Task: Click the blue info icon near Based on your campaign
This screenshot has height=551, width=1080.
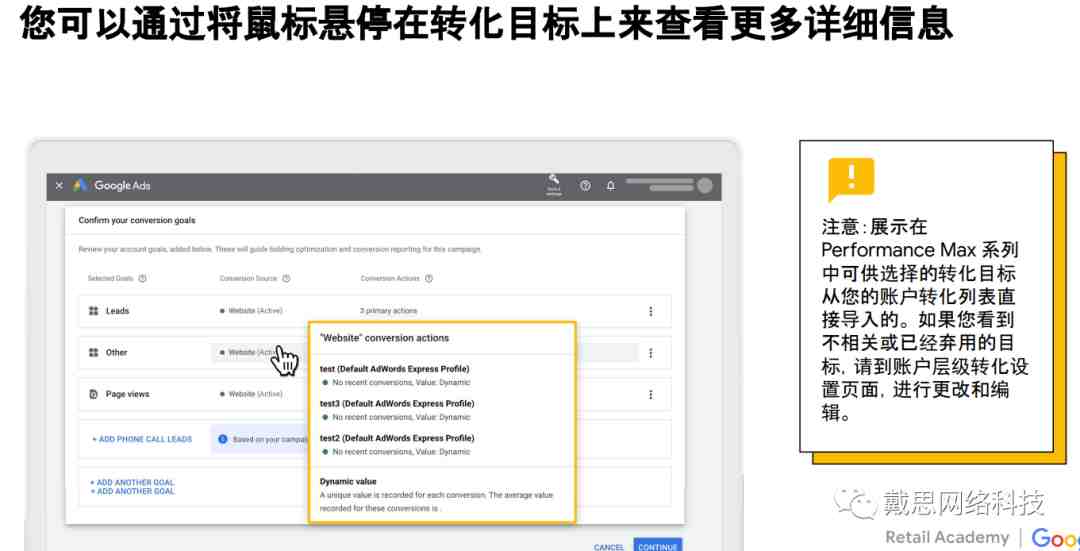Action: click(x=222, y=439)
